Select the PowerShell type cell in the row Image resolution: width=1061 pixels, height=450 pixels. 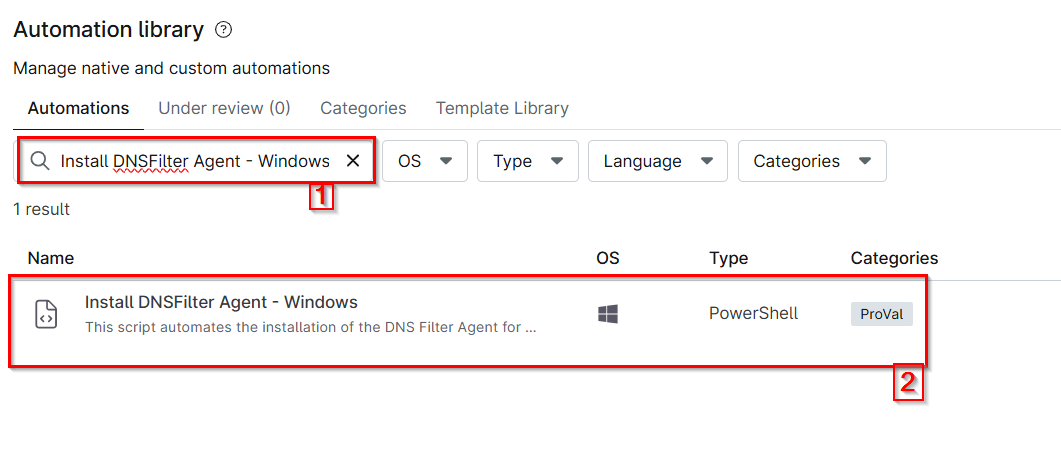coord(754,313)
